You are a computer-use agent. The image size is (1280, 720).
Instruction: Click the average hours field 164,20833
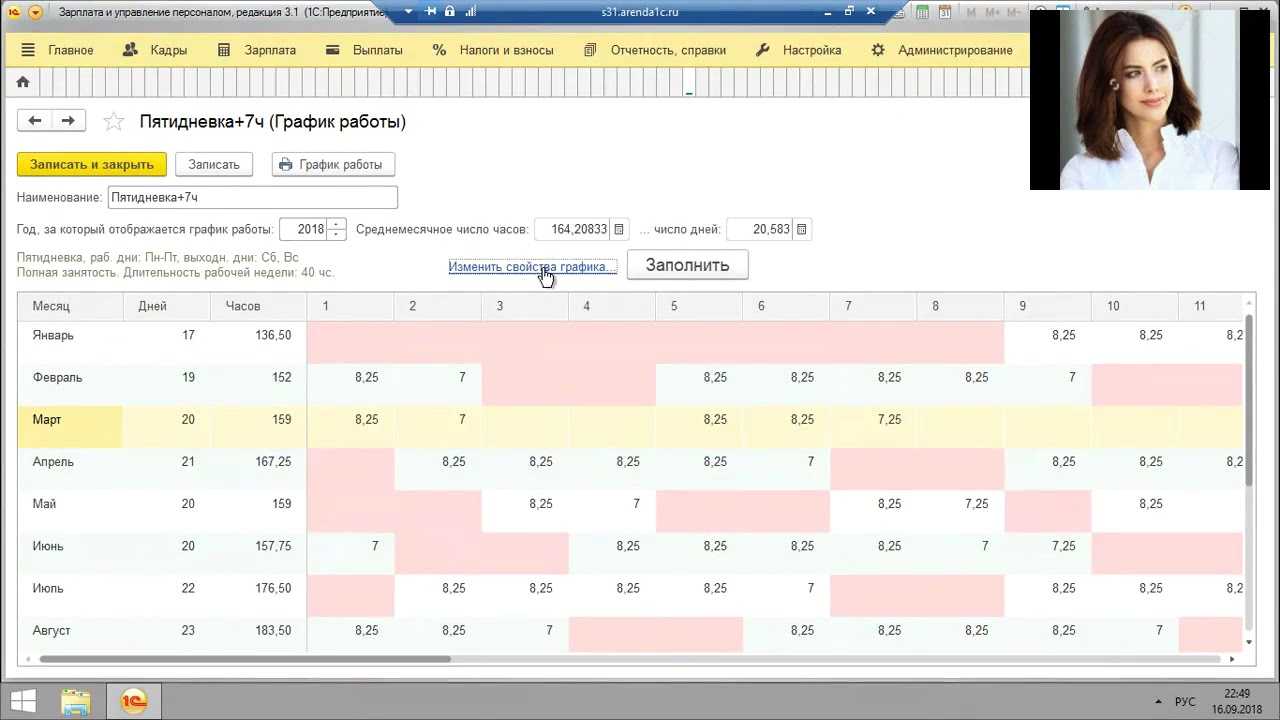click(x=572, y=229)
